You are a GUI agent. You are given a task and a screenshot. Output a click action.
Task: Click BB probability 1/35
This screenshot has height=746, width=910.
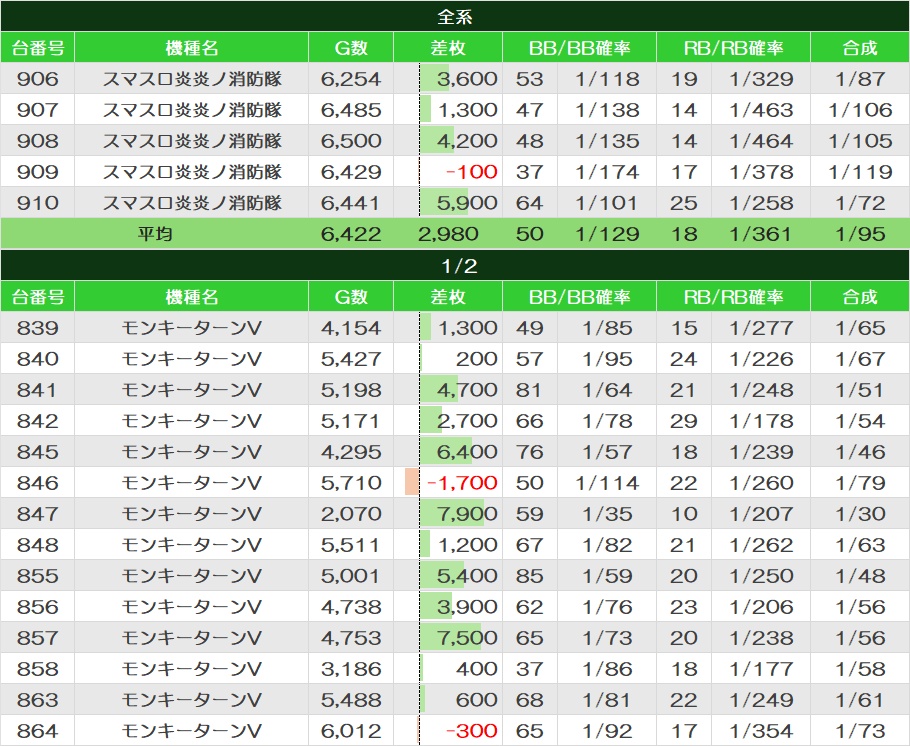607,514
